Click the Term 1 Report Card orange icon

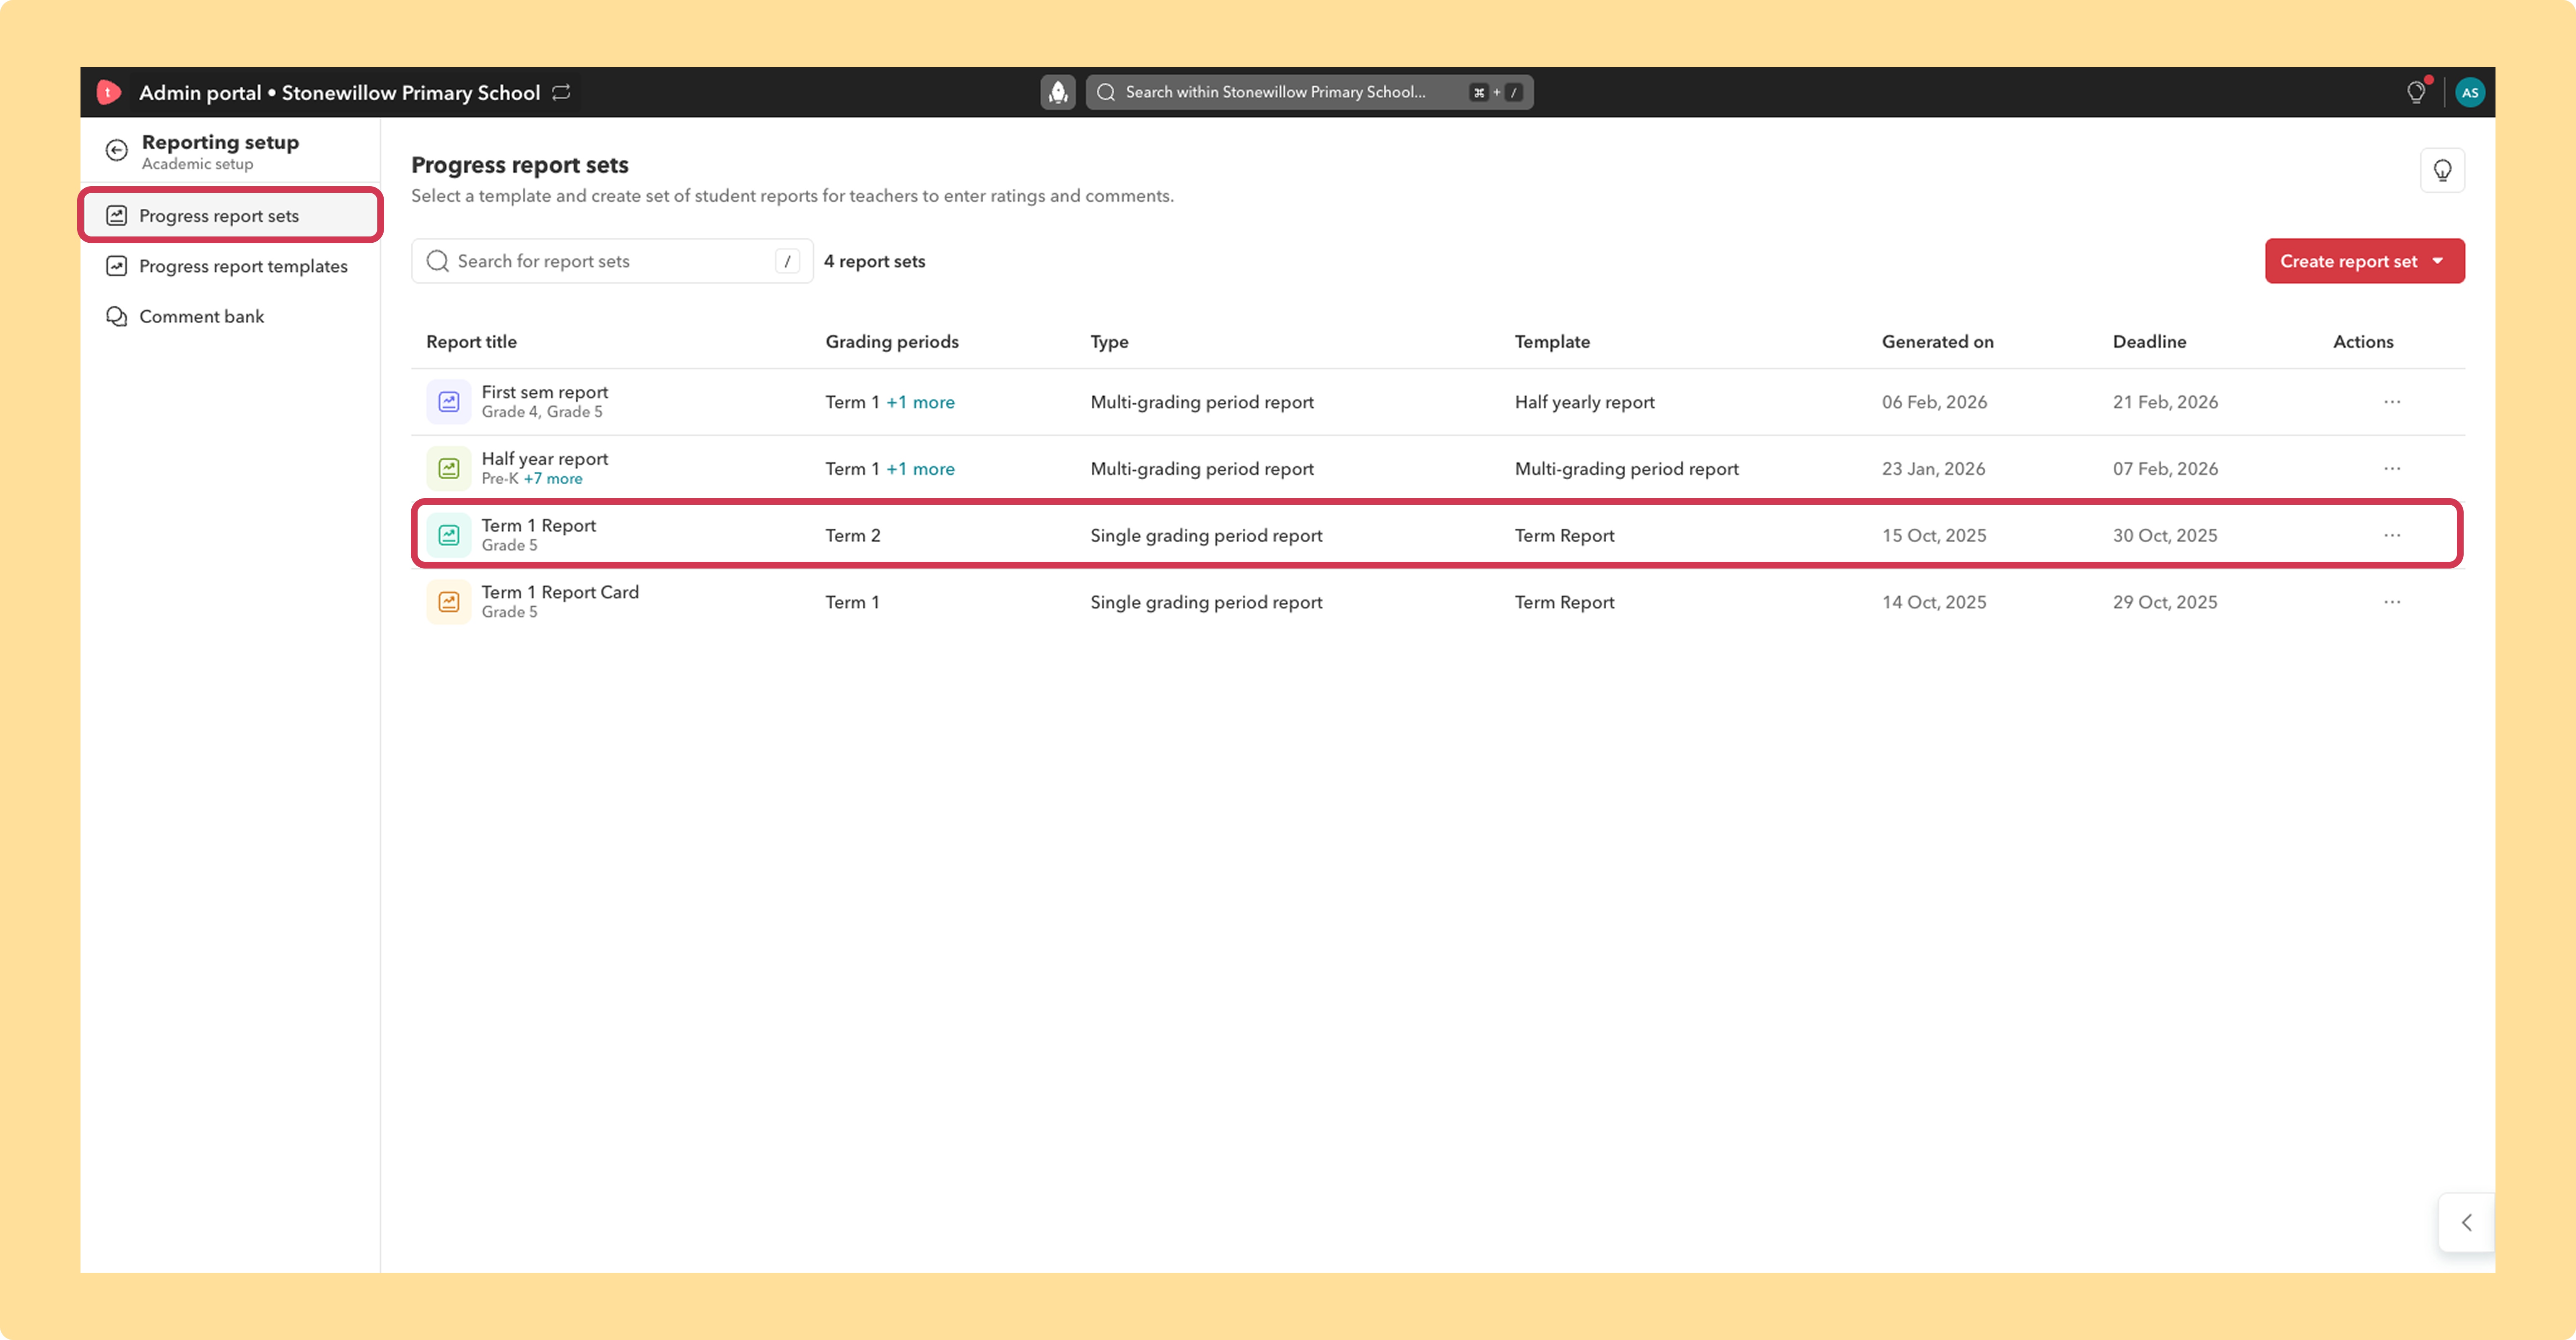pos(449,602)
